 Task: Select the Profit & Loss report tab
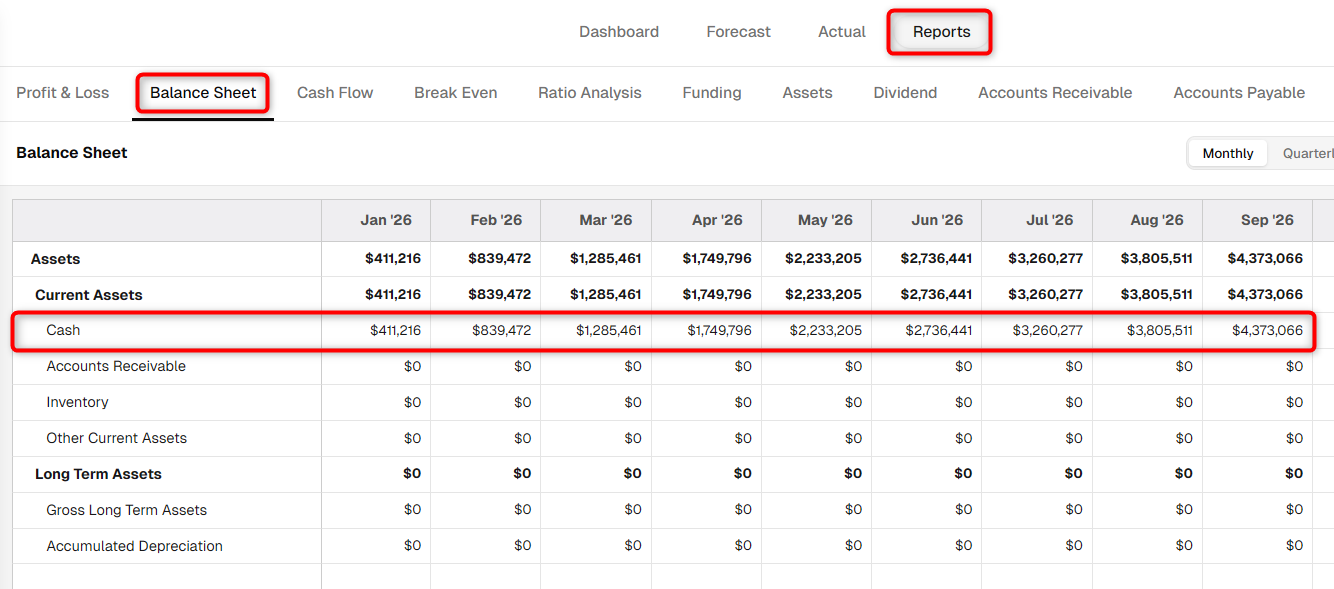coord(63,93)
